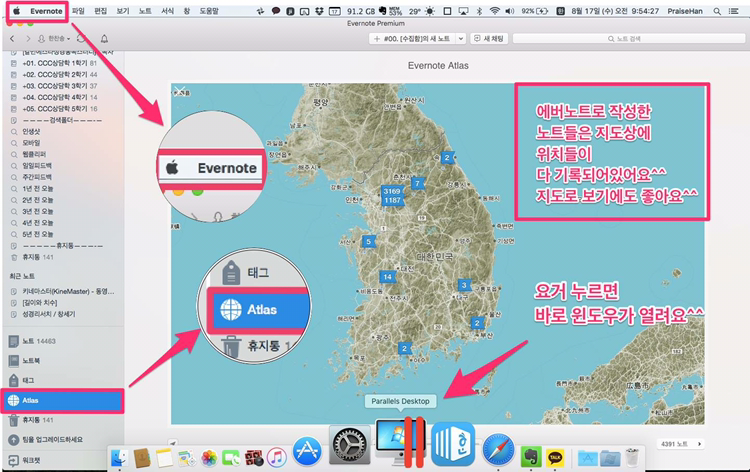
Task: Launch iTunes from the Dock
Action: tap(277, 458)
